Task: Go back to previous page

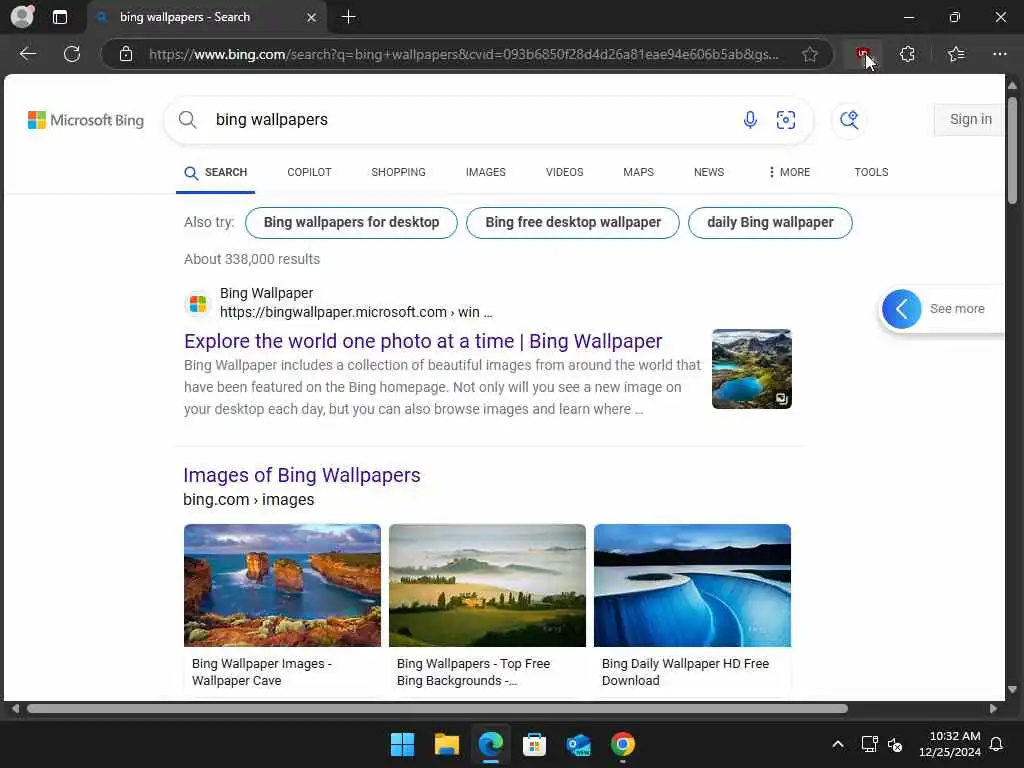Action: pyautogui.click(x=28, y=54)
